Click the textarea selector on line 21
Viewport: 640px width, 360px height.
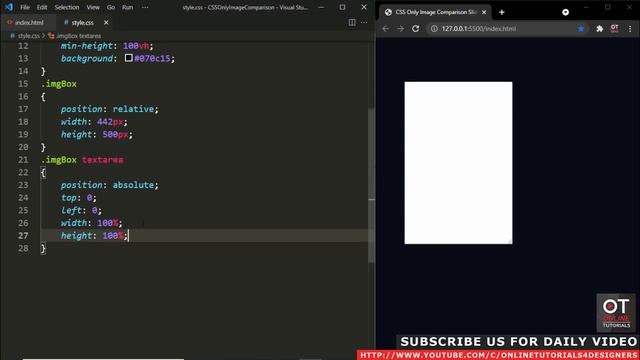point(102,160)
